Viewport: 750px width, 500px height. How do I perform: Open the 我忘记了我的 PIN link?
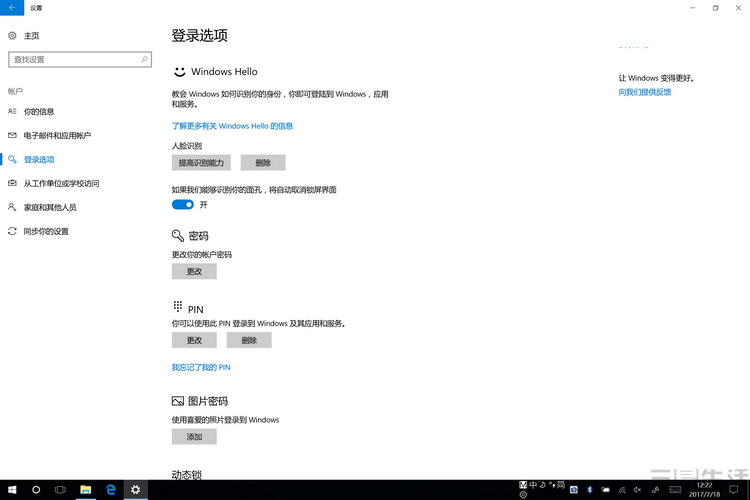(201, 367)
